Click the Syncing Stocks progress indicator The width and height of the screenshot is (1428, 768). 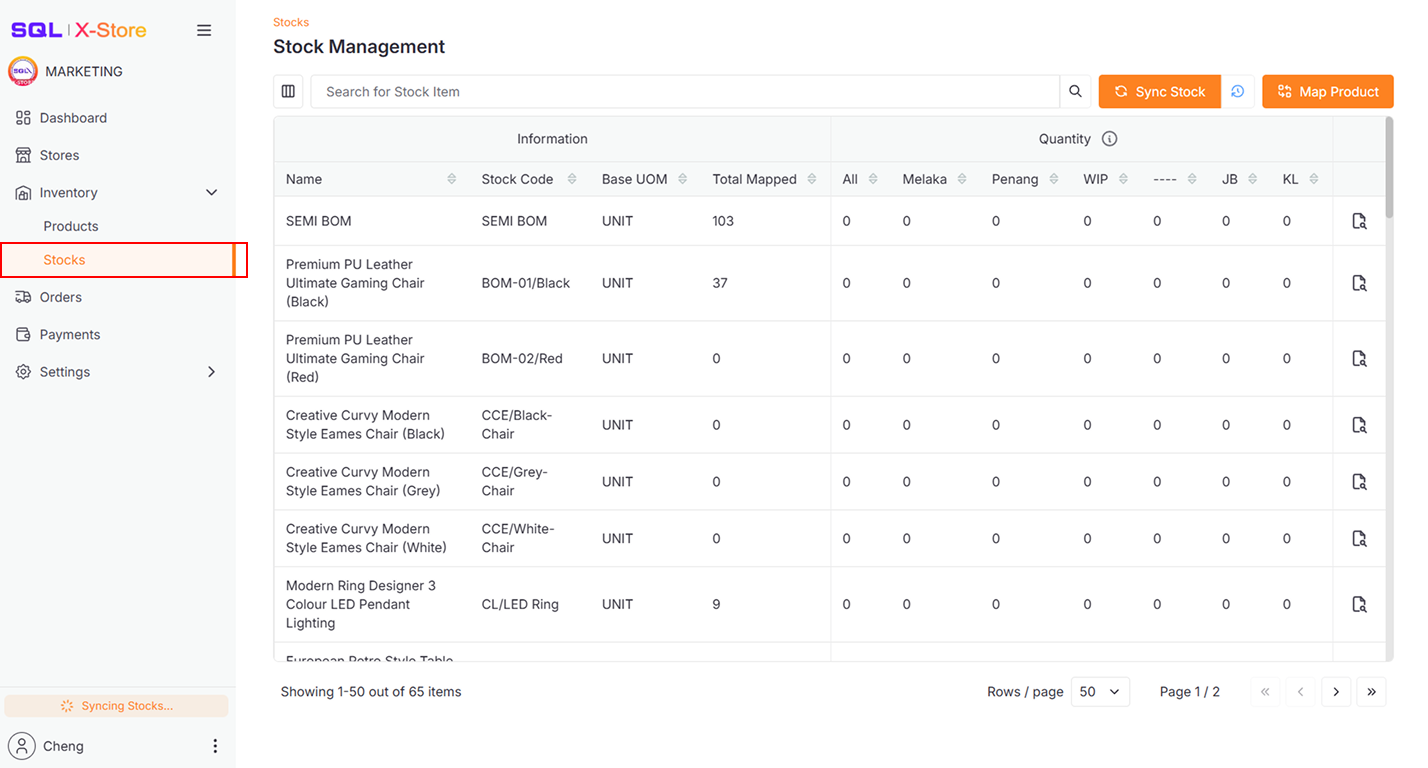116,706
